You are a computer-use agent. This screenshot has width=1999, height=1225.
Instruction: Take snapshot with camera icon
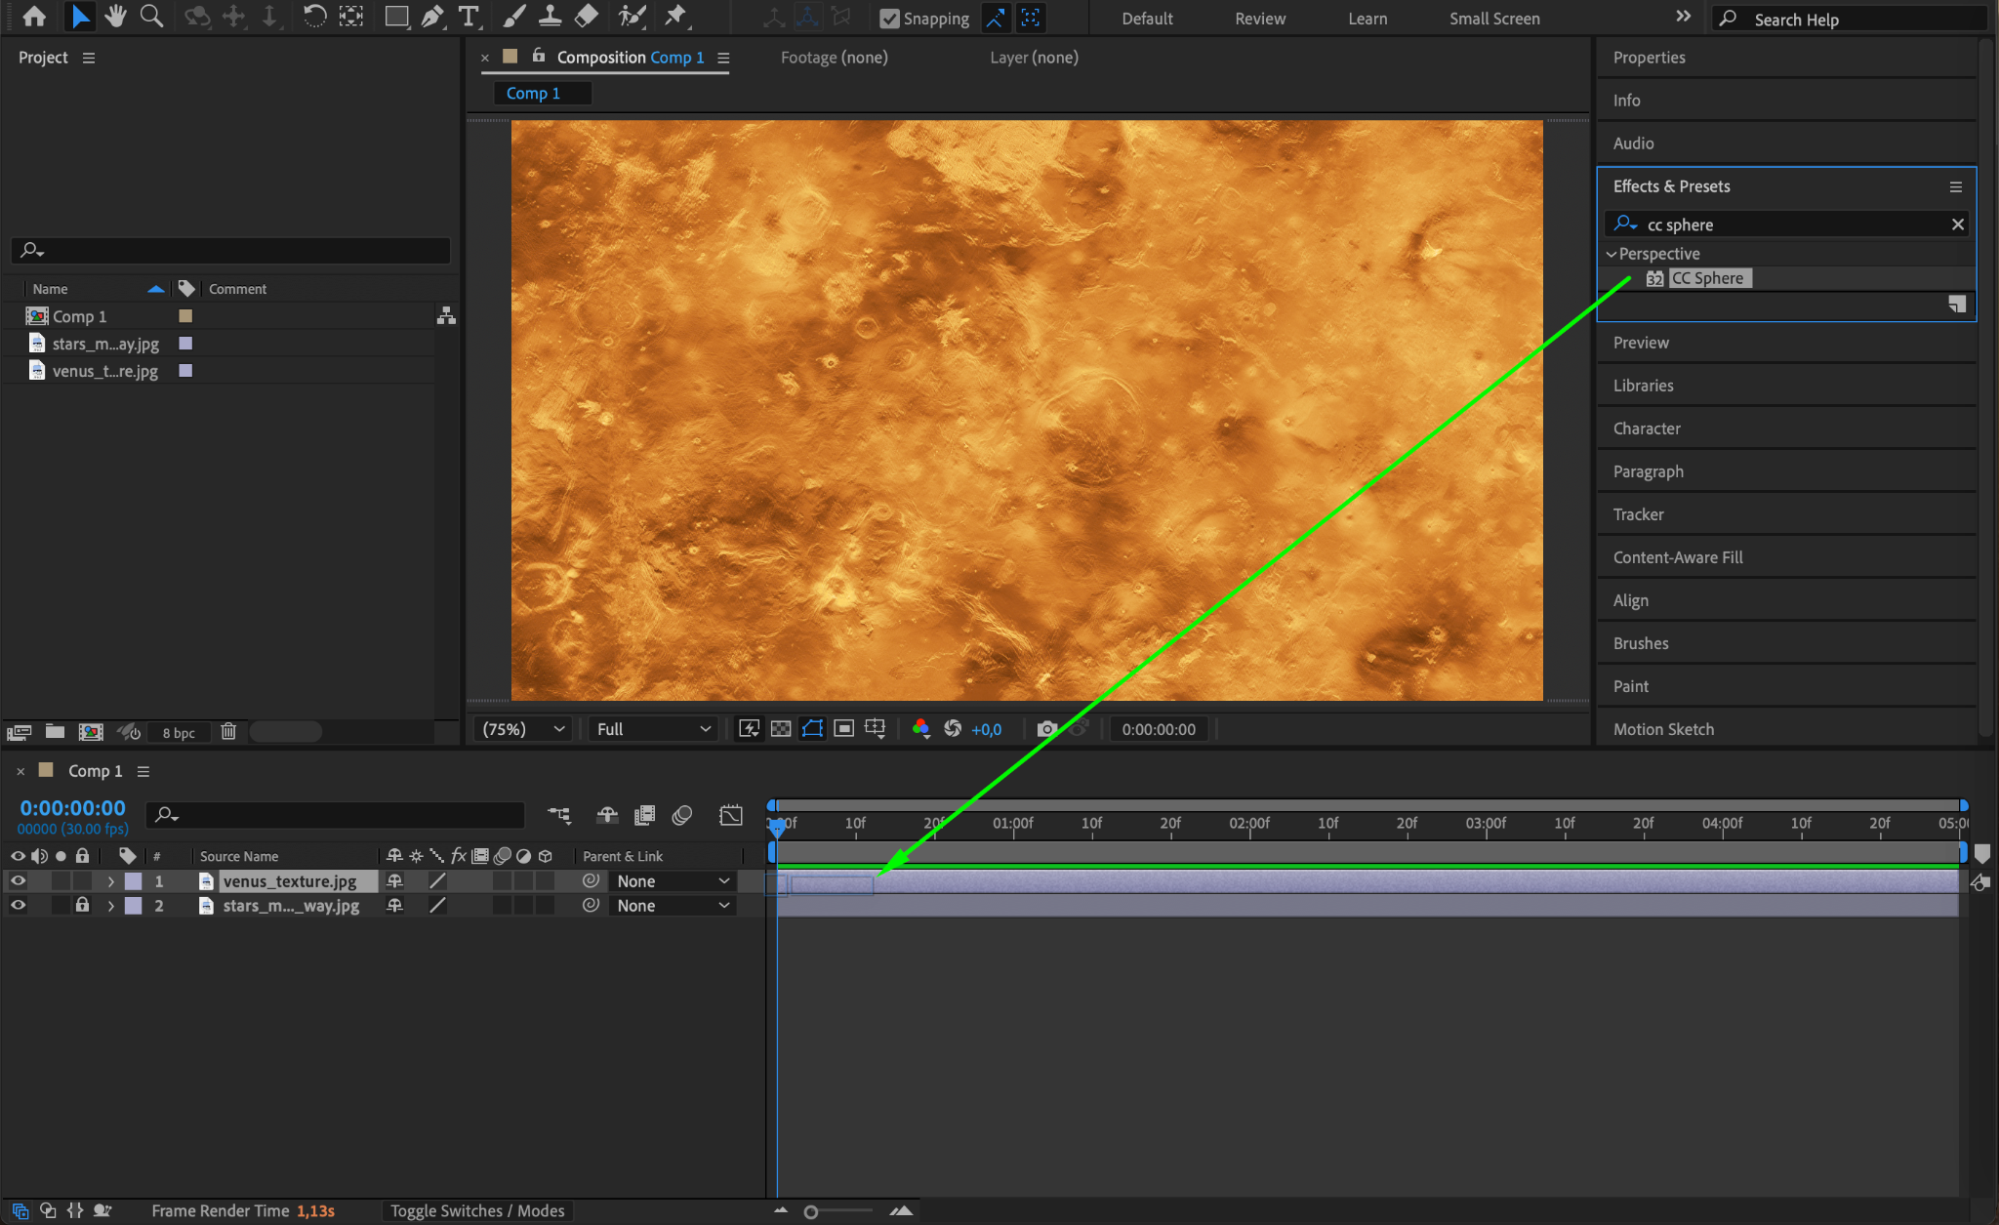(x=1046, y=729)
